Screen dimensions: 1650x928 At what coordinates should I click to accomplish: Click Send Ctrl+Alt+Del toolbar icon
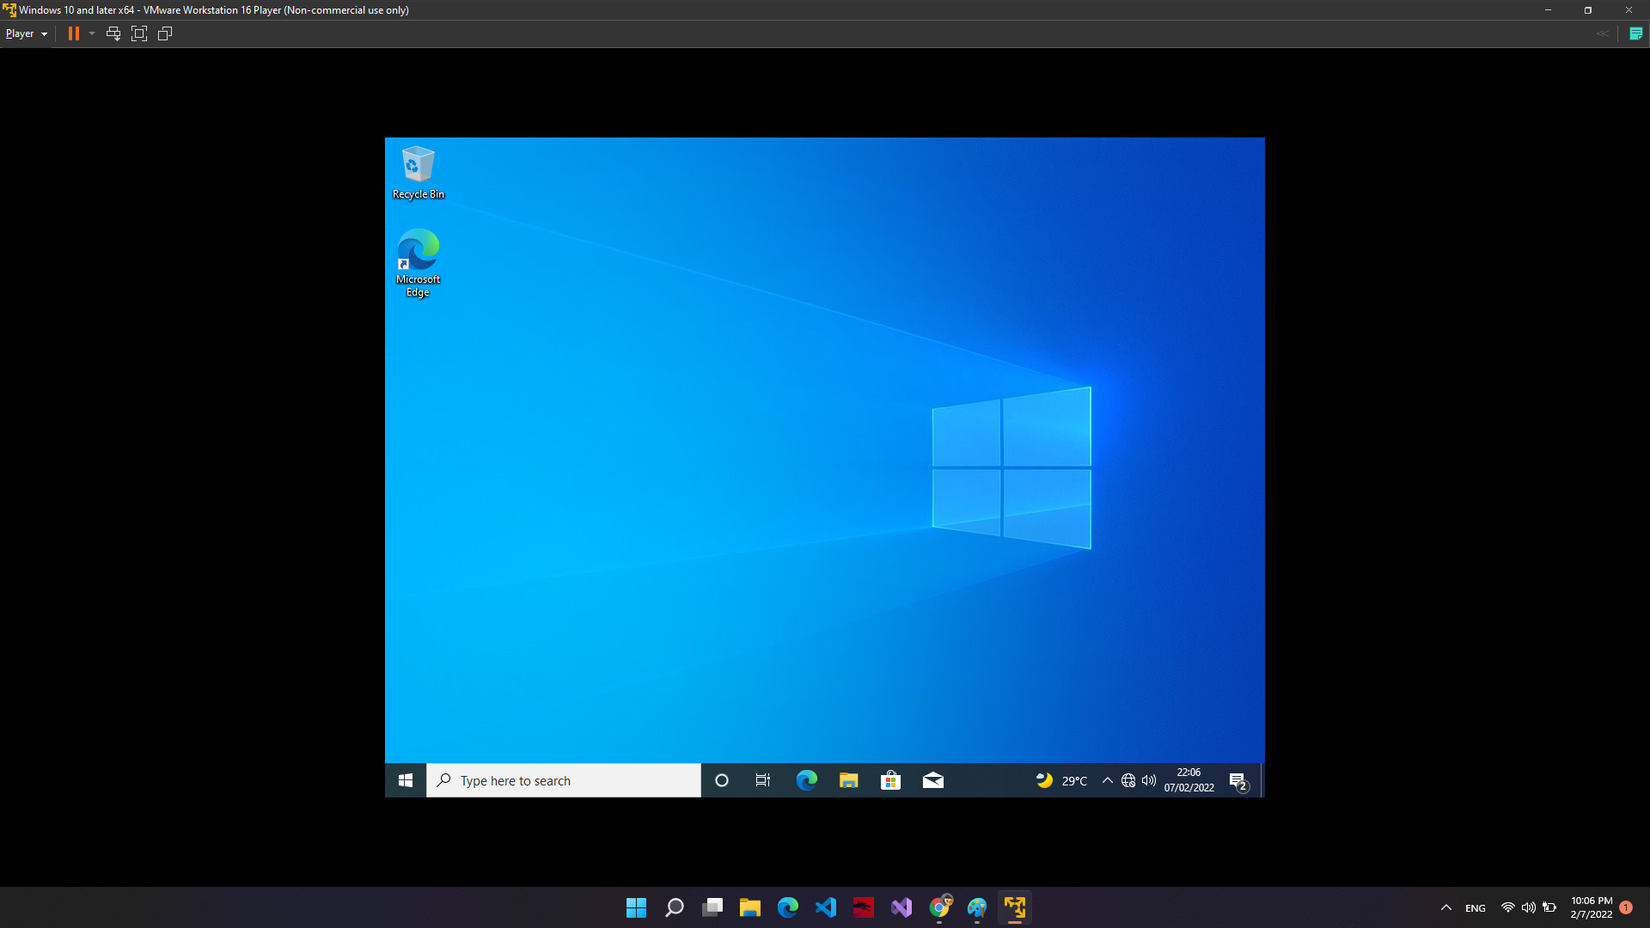pyautogui.click(x=113, y=33)
